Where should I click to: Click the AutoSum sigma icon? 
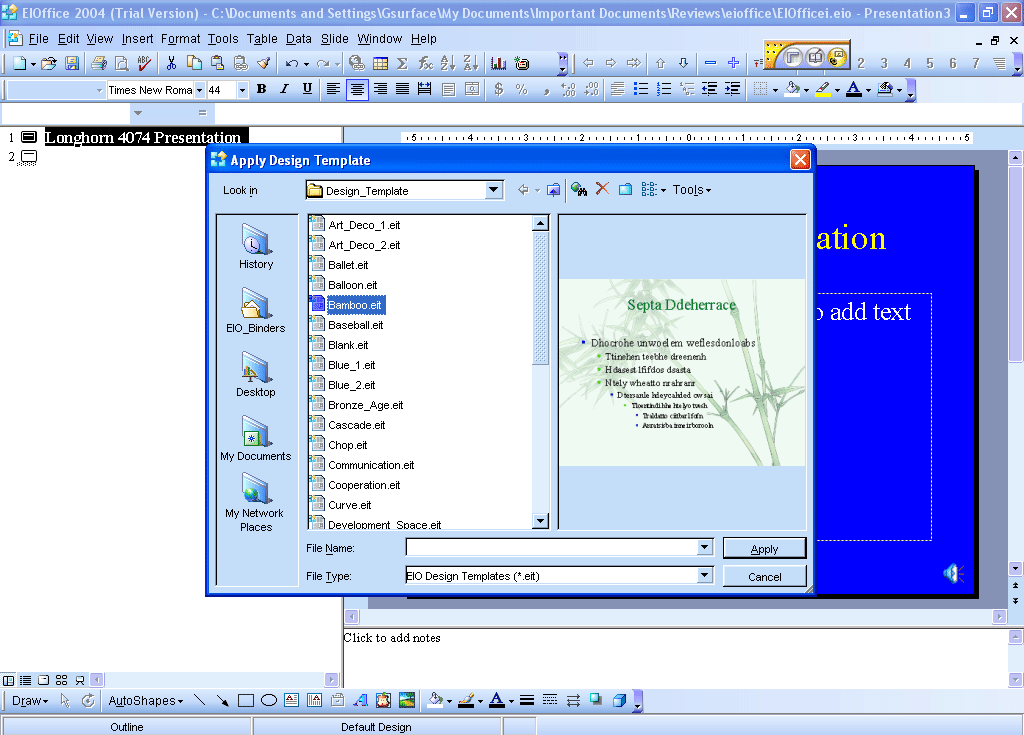click(x=402, y=63)
